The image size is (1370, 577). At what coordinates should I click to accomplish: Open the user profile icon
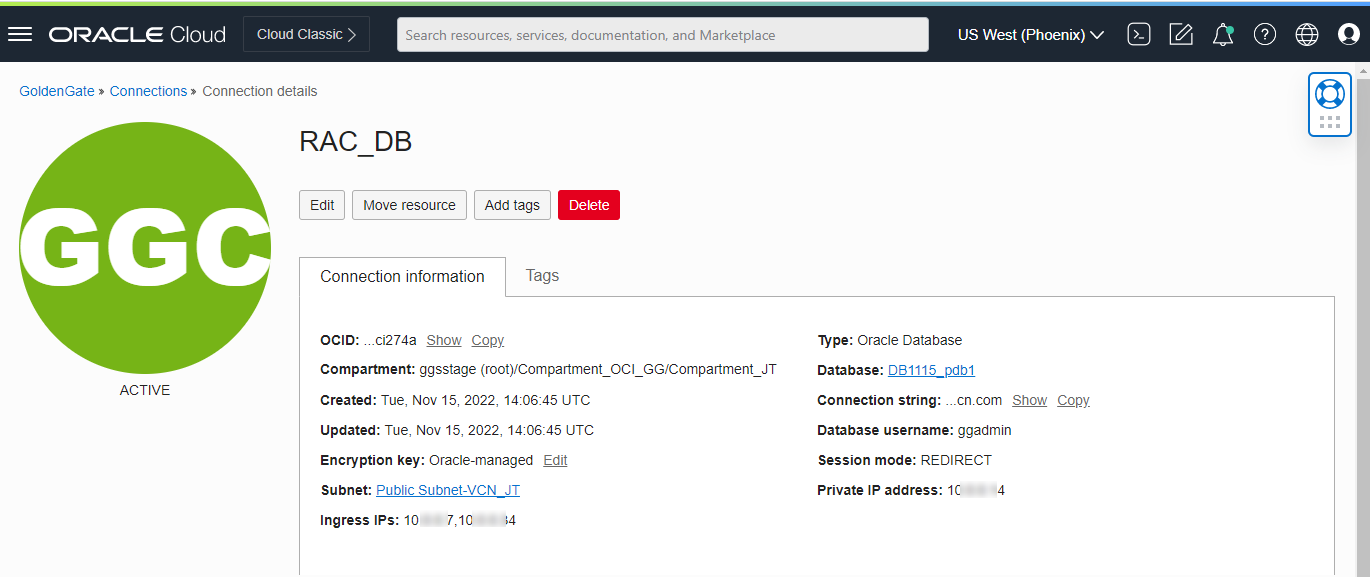tap(1348, 33)
